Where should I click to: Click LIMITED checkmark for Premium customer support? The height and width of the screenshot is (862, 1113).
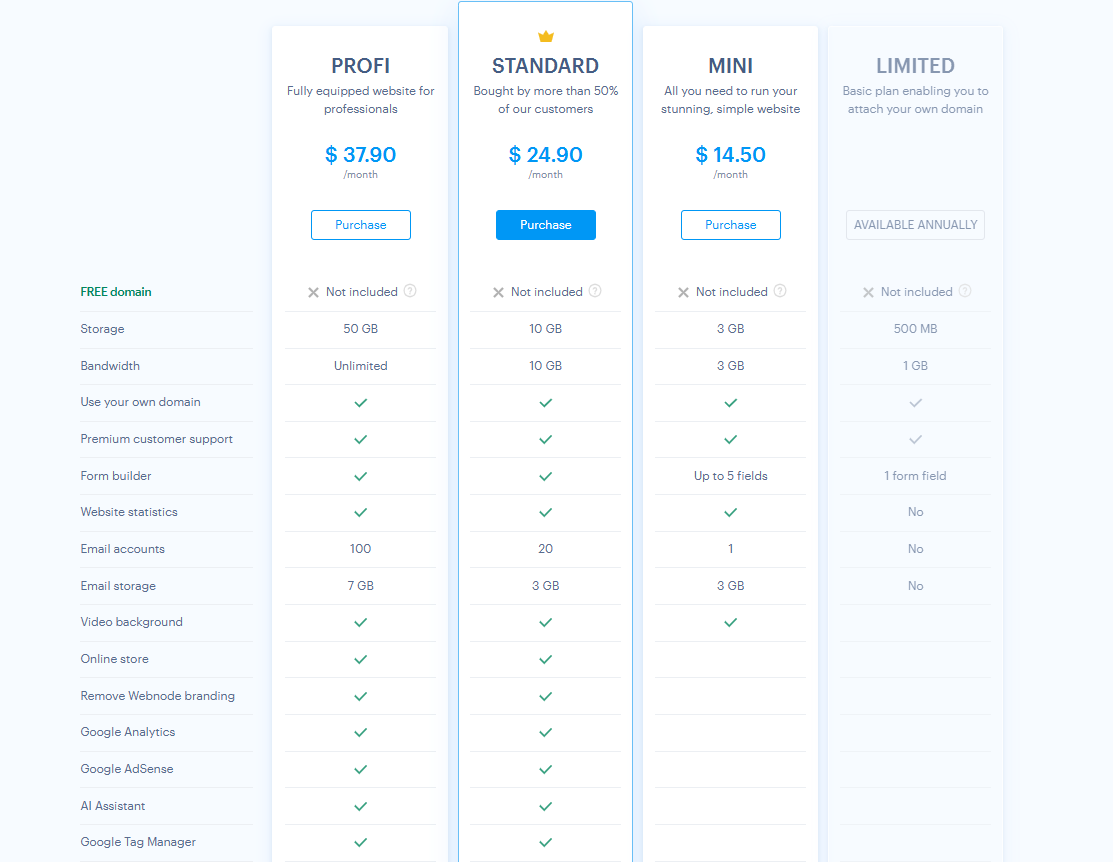(916, 440)
